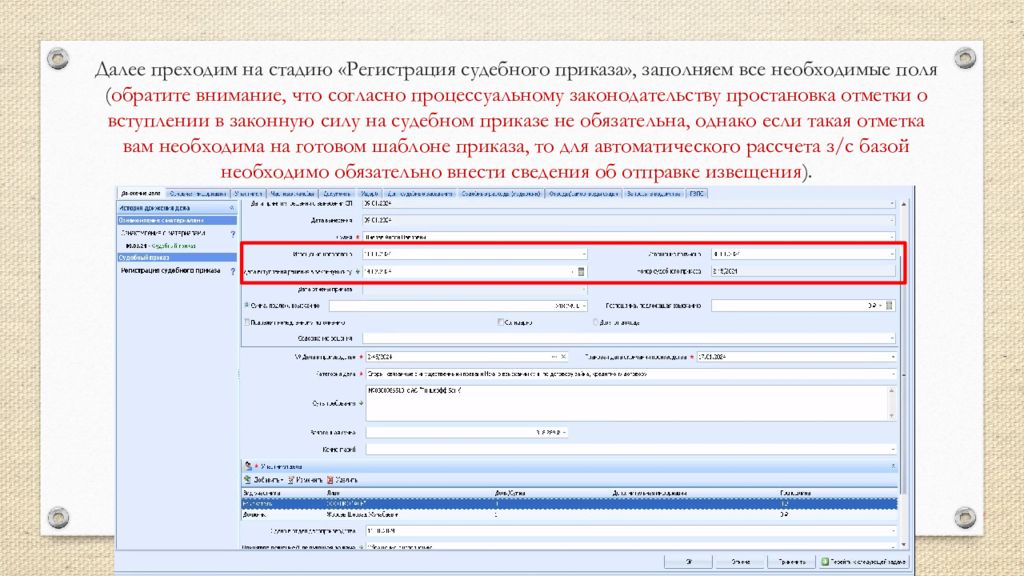Viewport: 1024px width, 576px height.
Task: Select the highlighted first participant row
Action: pyautogui.click(x=569, y=504)
